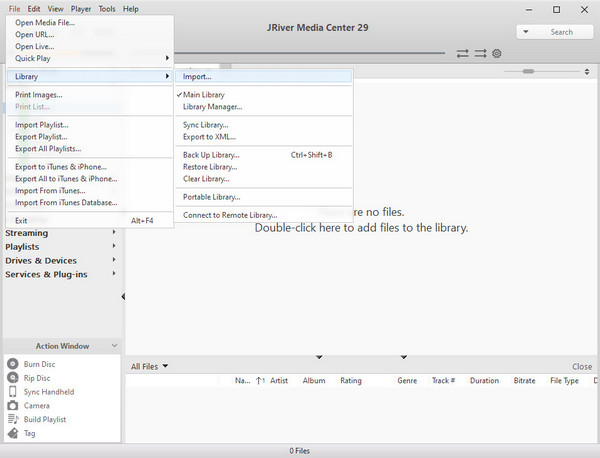Screen dimensions: 600x458
Task: Sort by the File Type column header
Action: click(564, 380)
